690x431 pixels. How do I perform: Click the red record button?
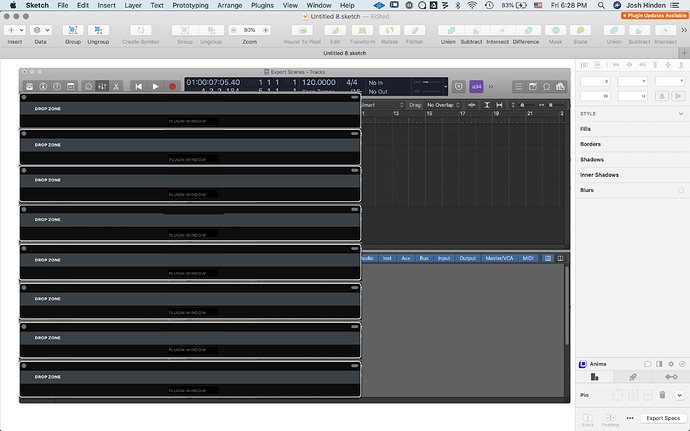(172, 87)
